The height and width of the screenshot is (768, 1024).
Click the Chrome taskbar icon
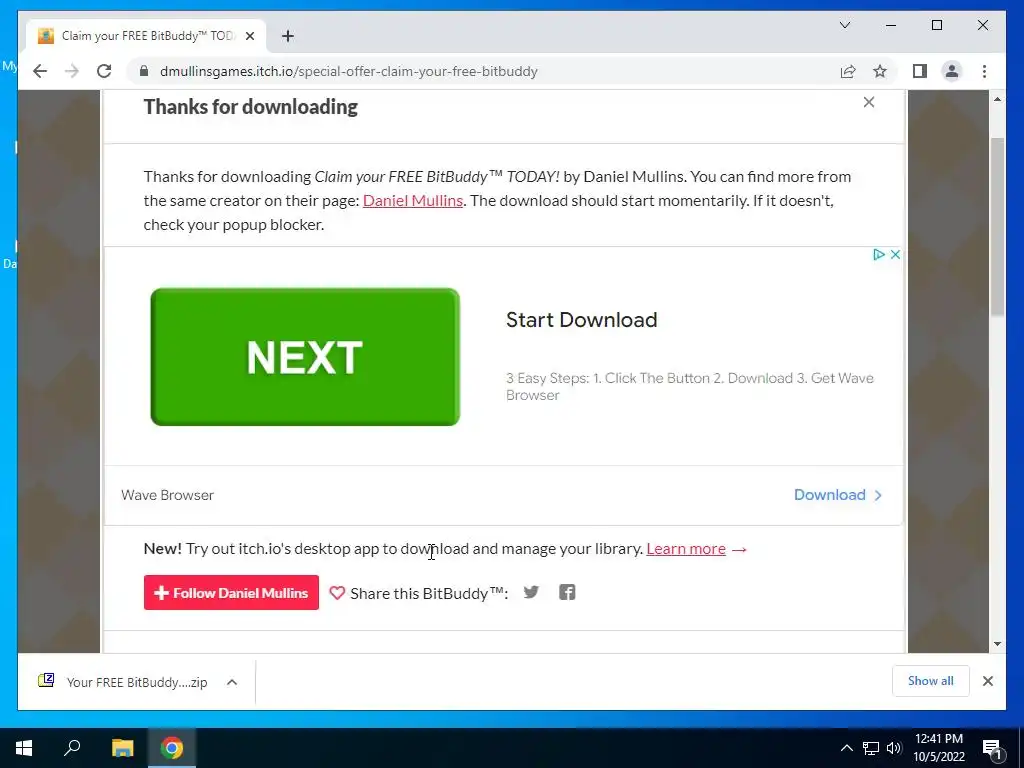pyautogui.click(x=172, y=748)
